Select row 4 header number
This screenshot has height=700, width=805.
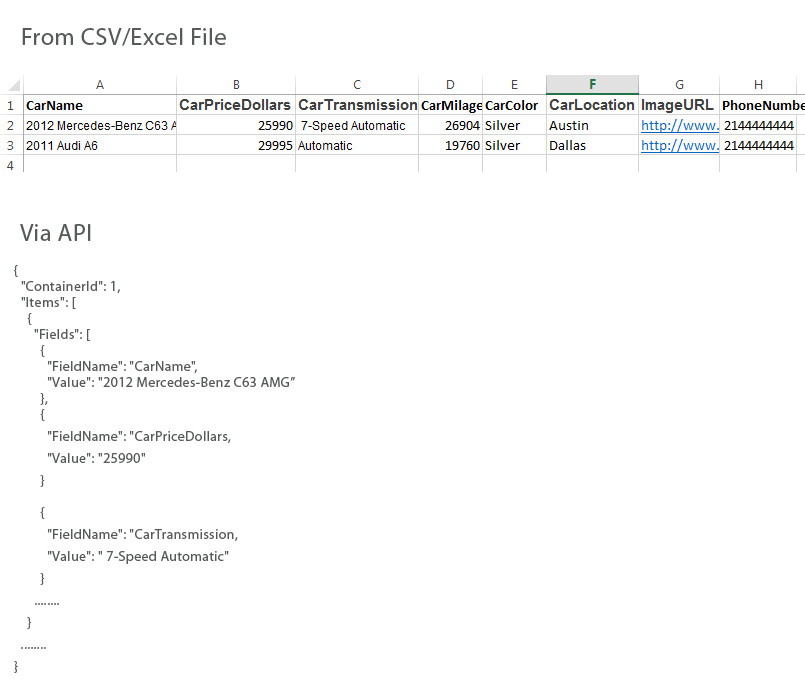coord(11,165)
